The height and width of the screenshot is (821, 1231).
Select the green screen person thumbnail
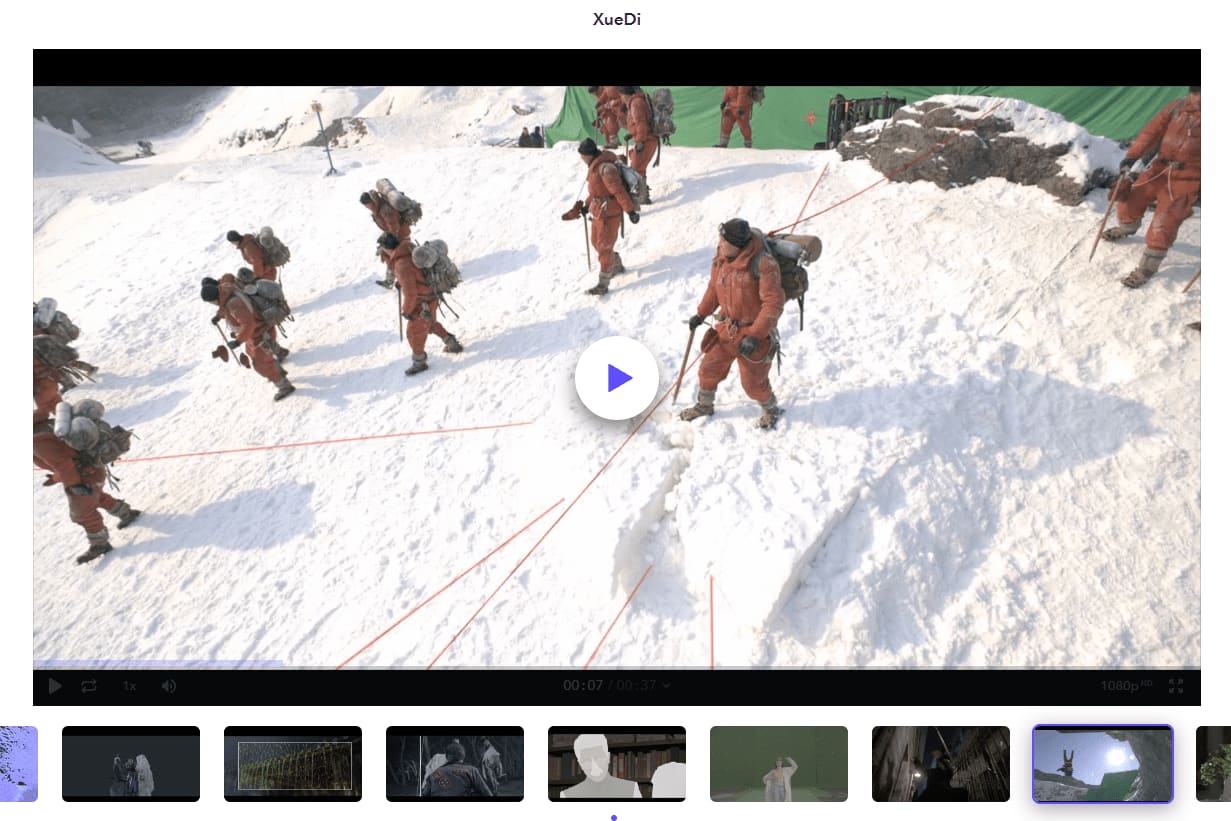[779, 764]
